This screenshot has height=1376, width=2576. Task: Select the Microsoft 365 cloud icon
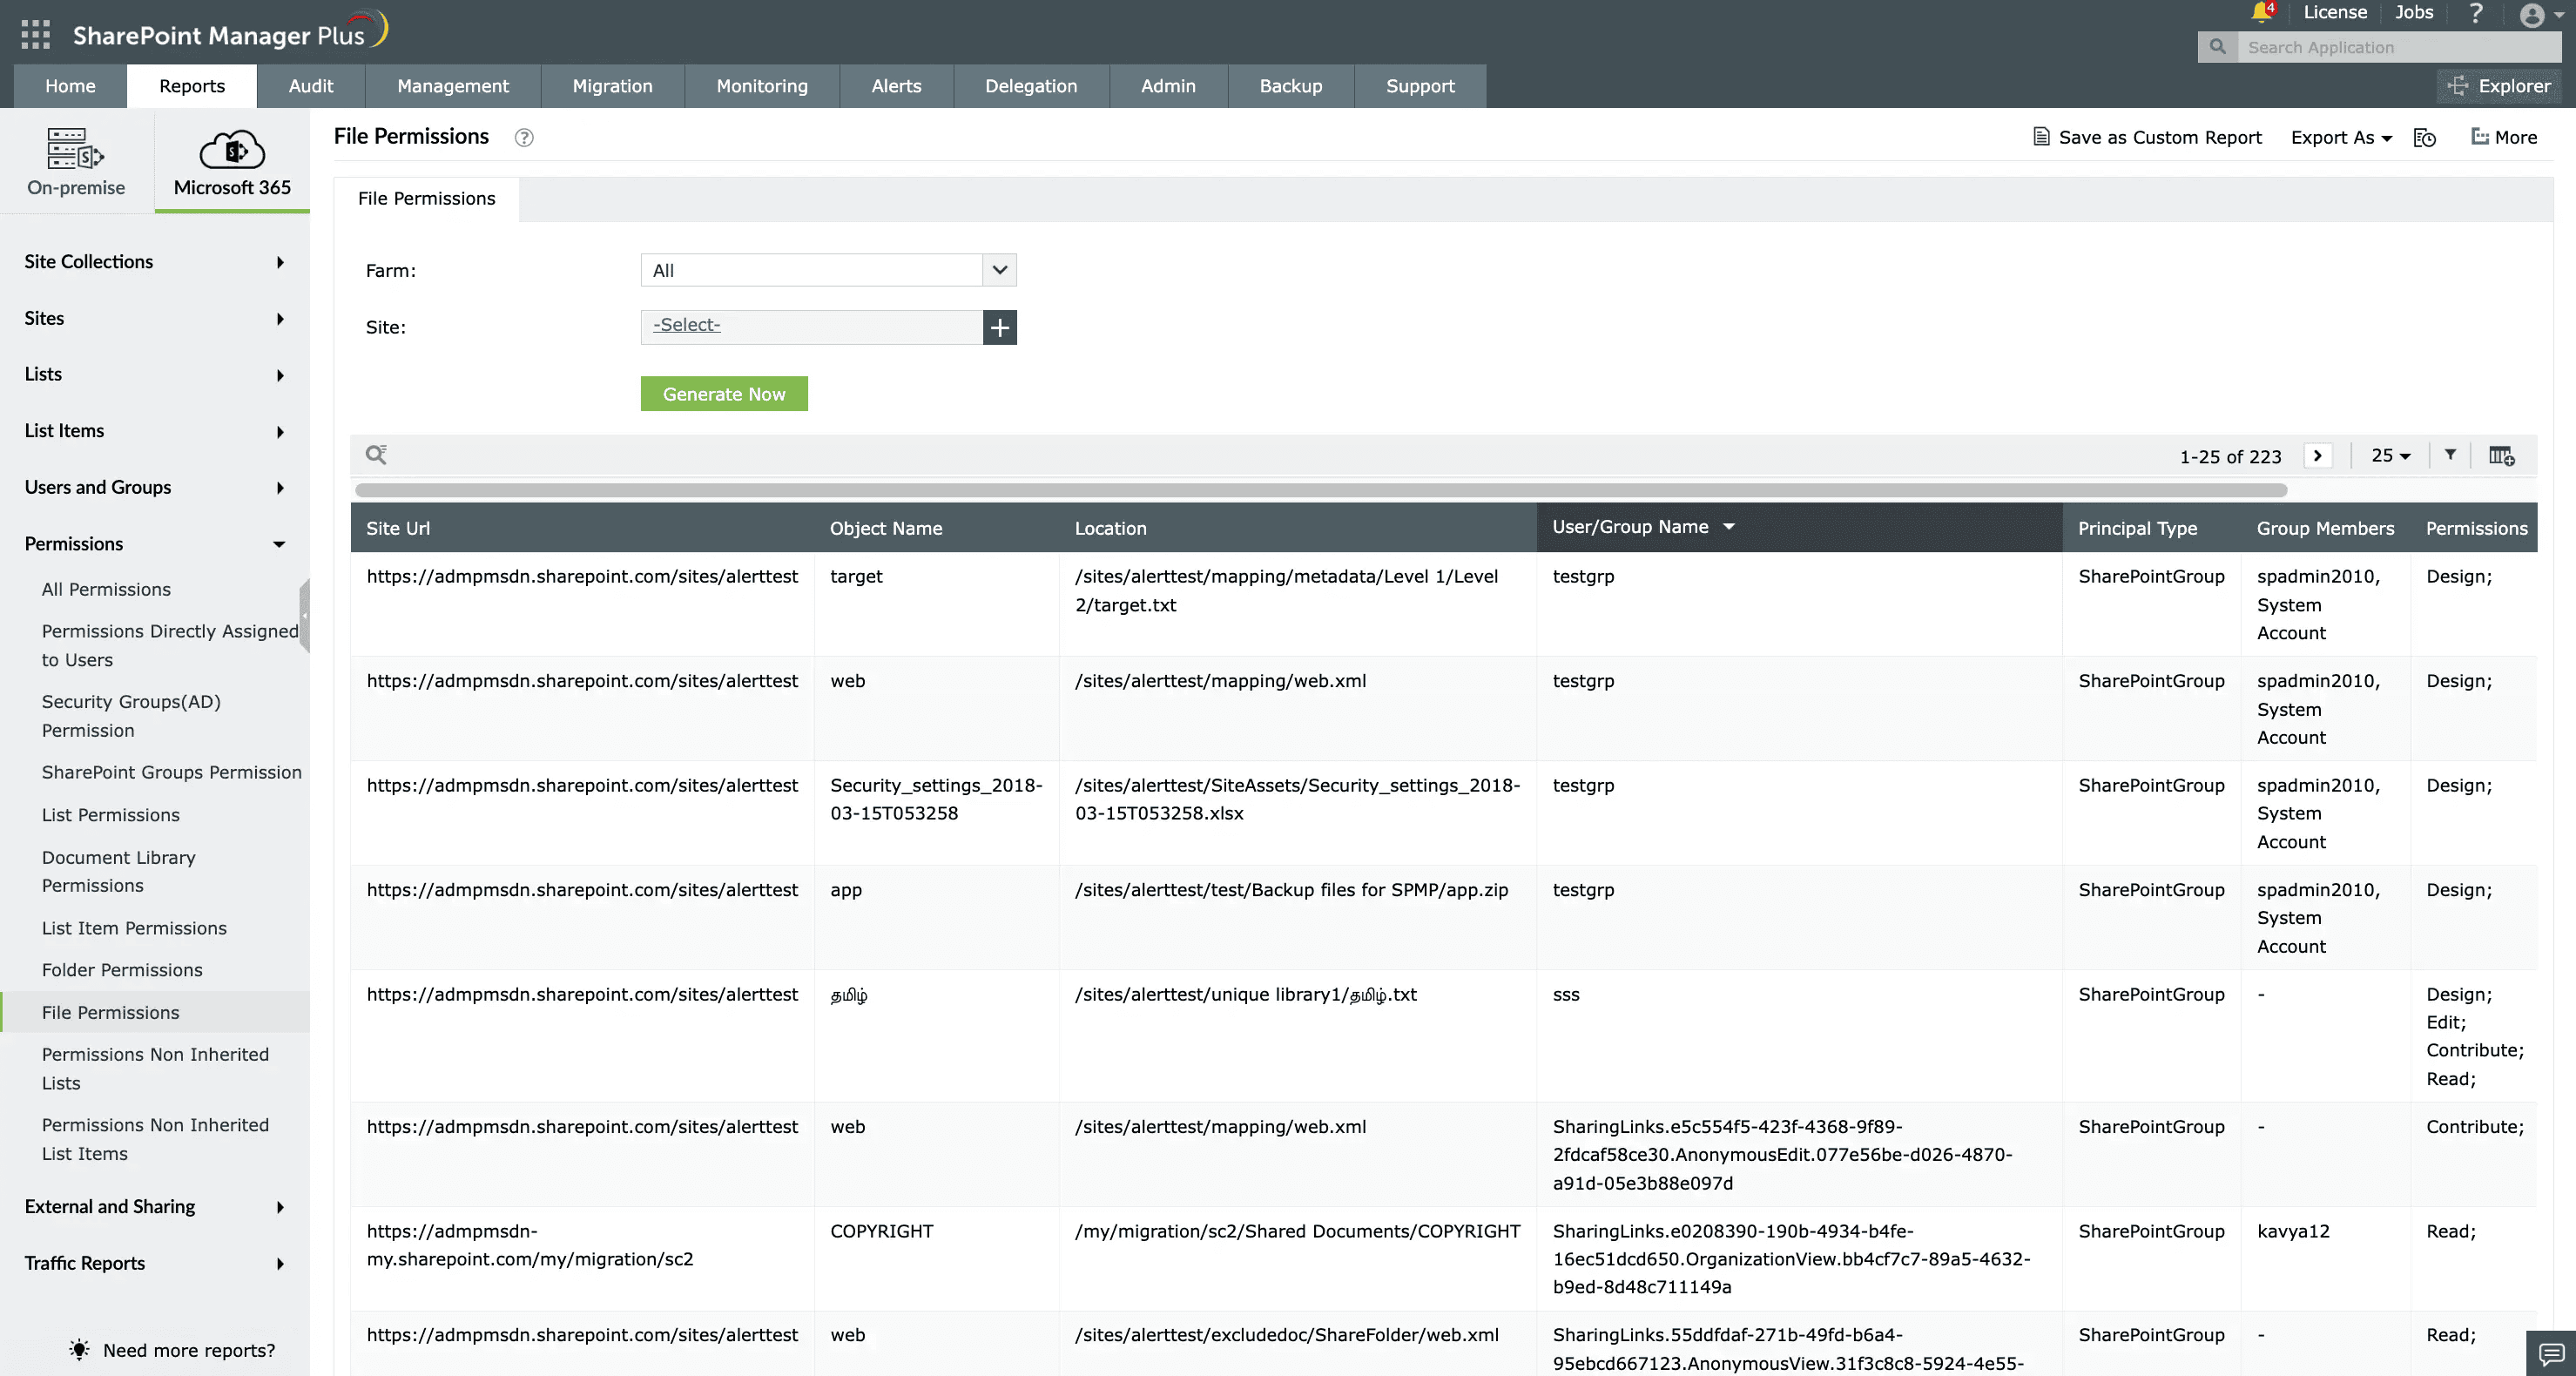point(232,149)
